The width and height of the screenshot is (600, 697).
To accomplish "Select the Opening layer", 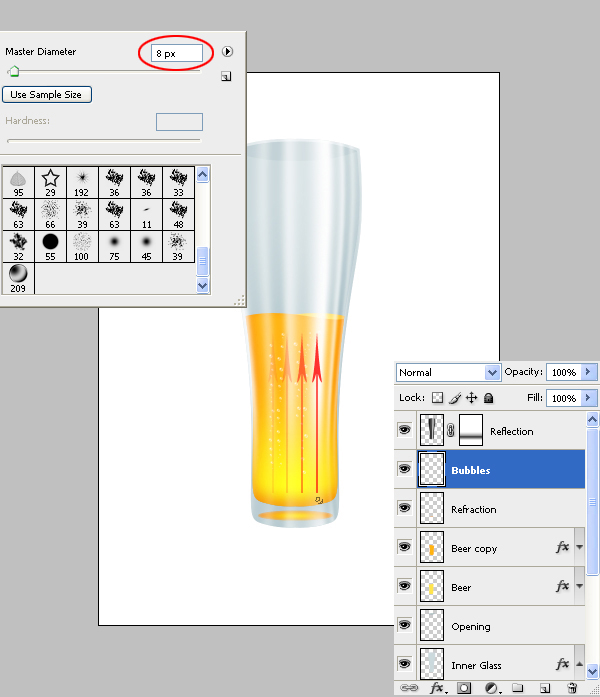I will coord(500,627).
